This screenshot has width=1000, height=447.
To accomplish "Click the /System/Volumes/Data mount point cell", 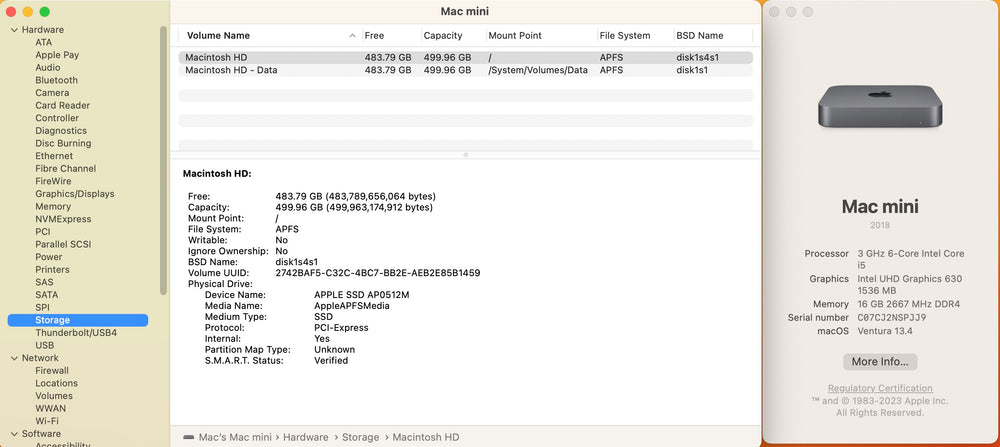I will point(538,70).
